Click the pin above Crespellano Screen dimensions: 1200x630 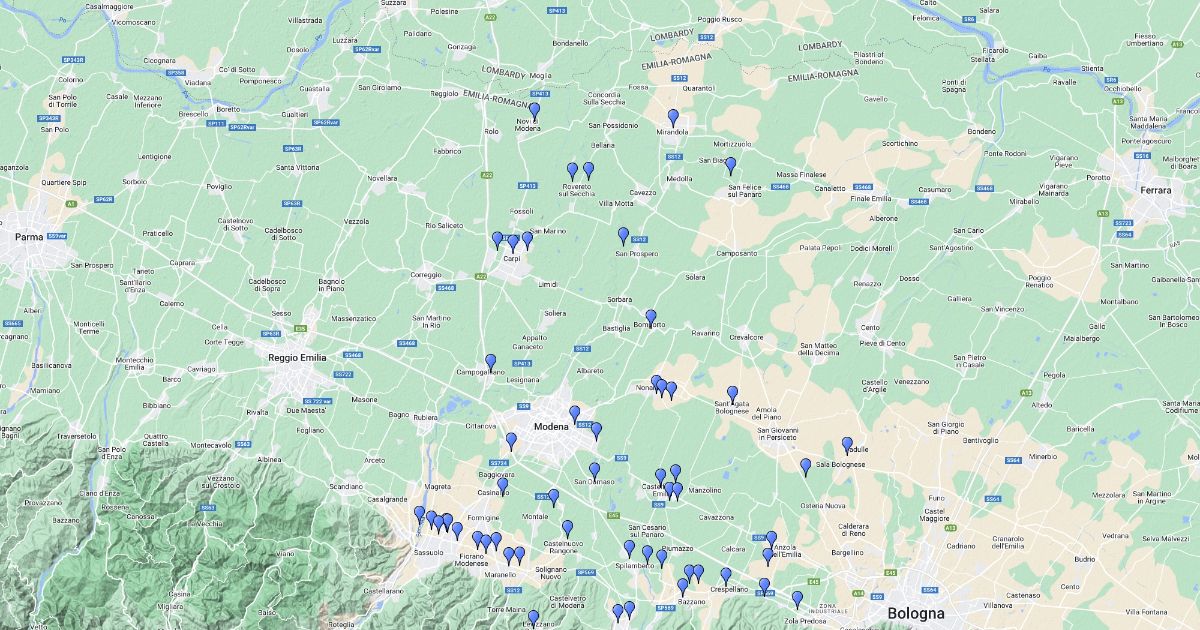point(726,577)
